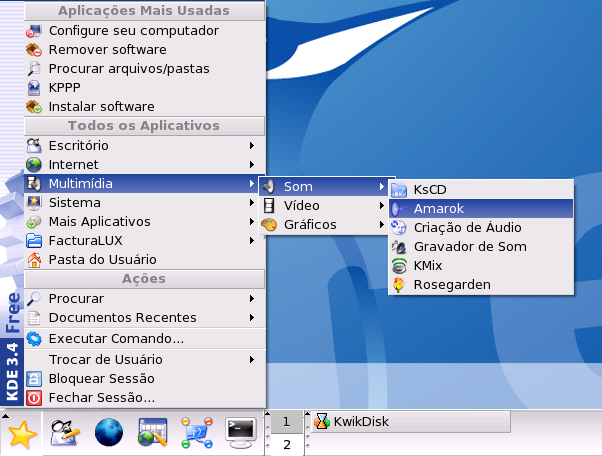Click the Amarok application icon
Image resolution: width=602 pixels, height=456 pixels.
(x=399, y=209)
